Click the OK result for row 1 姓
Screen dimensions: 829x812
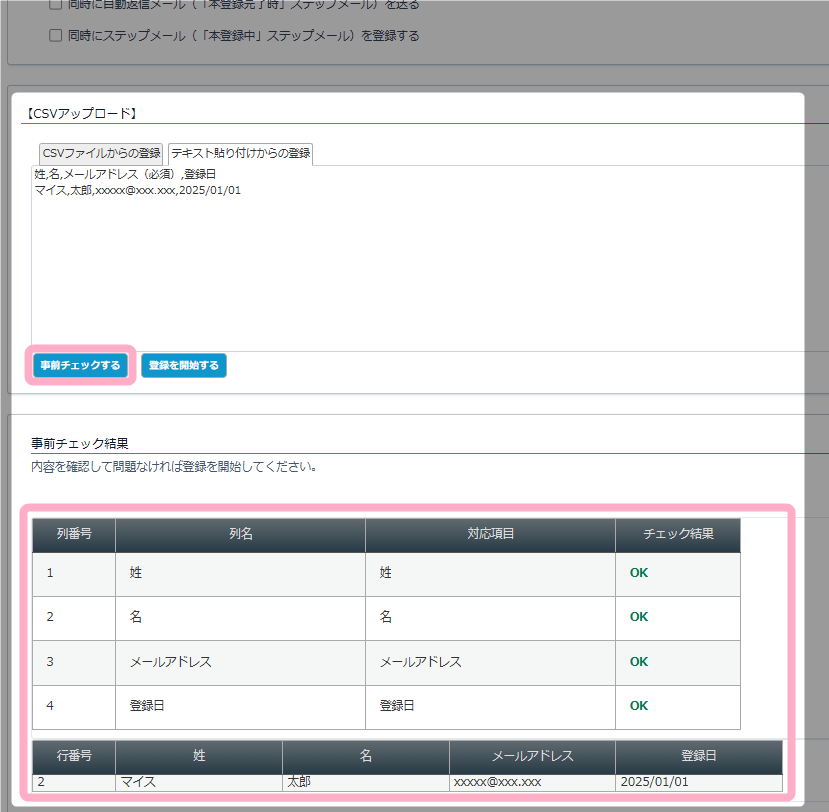(x=639, y=574)
